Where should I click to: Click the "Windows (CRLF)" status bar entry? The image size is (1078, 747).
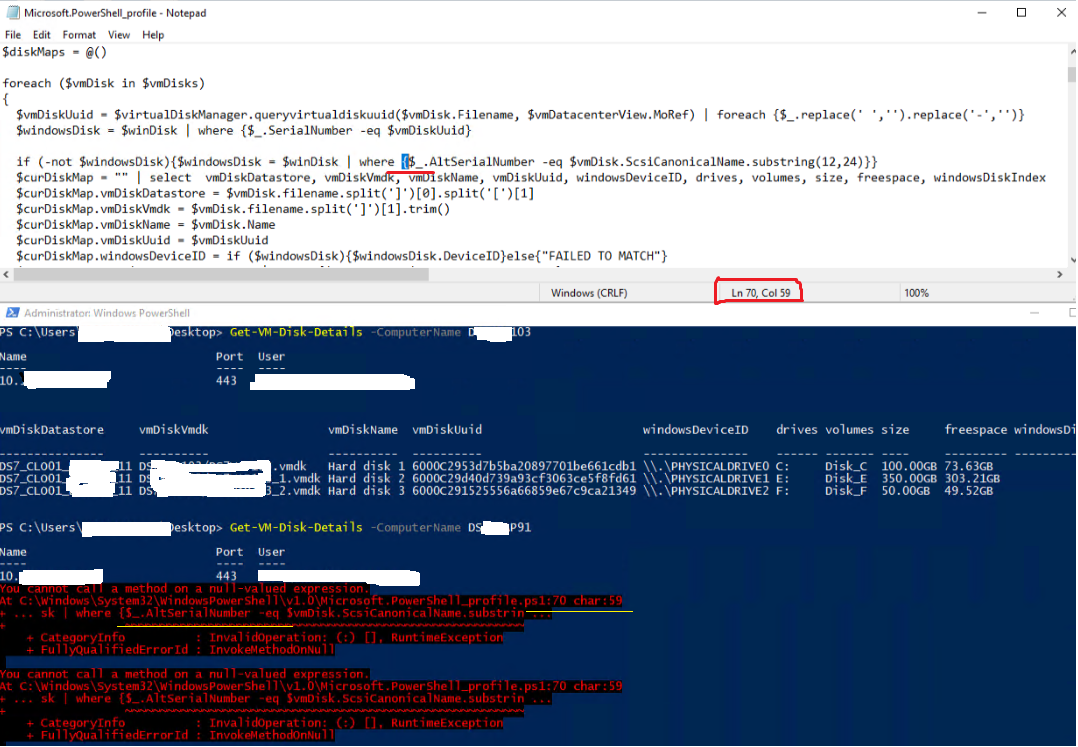coord(589,293)
